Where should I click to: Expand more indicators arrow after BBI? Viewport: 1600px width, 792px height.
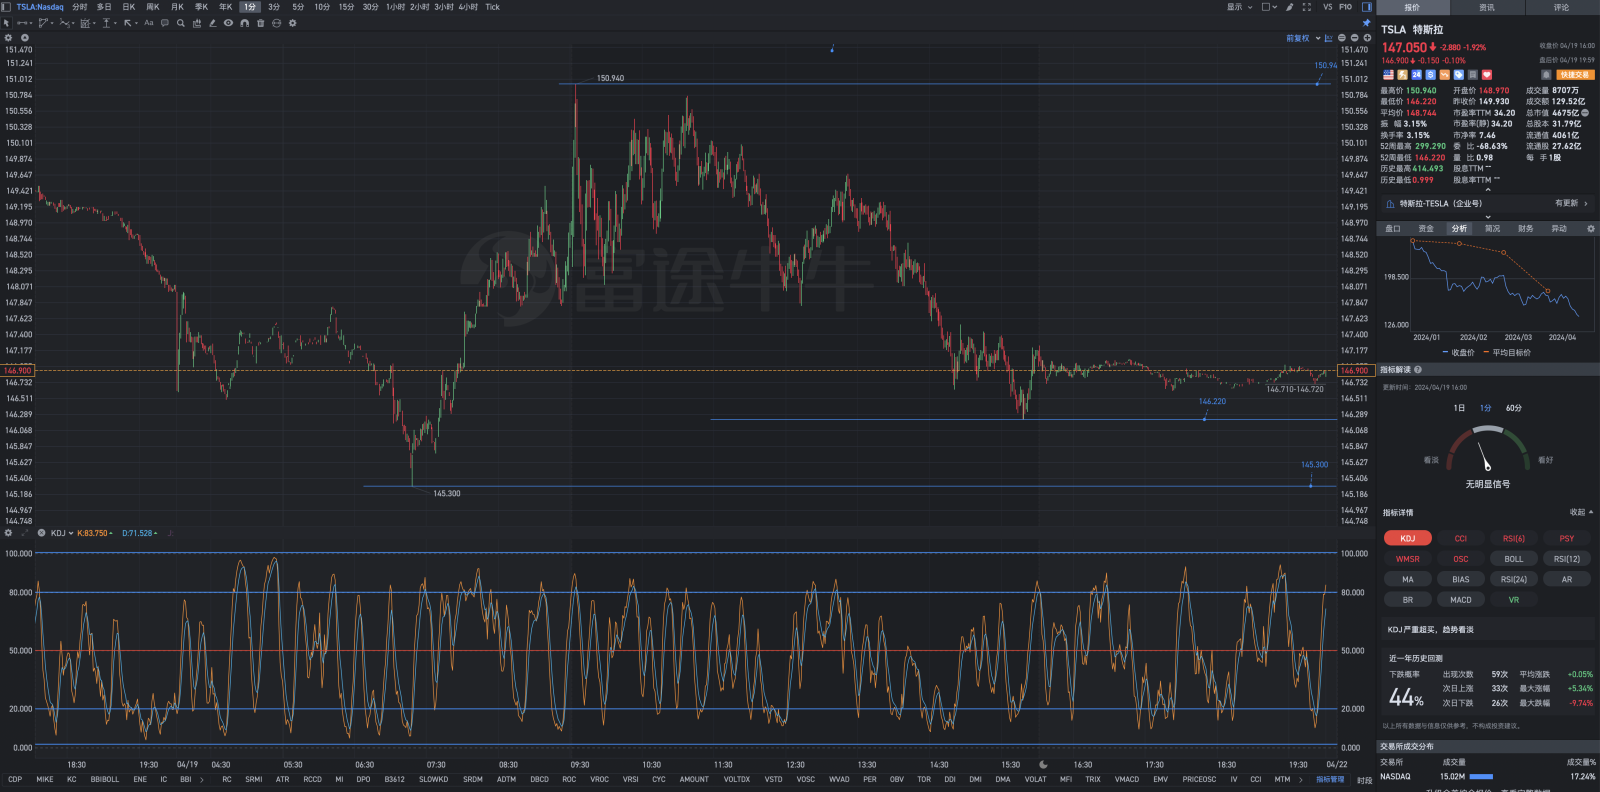pyautogui.click(x=202, y=779)
